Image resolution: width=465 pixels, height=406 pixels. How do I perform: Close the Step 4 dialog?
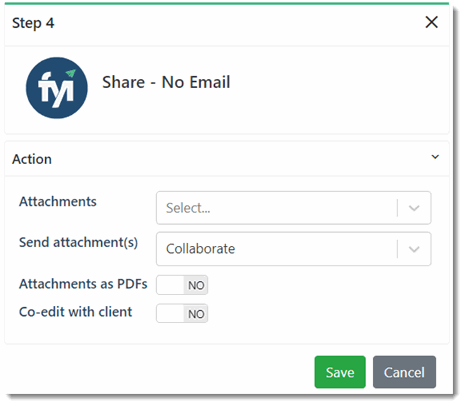[431, 22]
